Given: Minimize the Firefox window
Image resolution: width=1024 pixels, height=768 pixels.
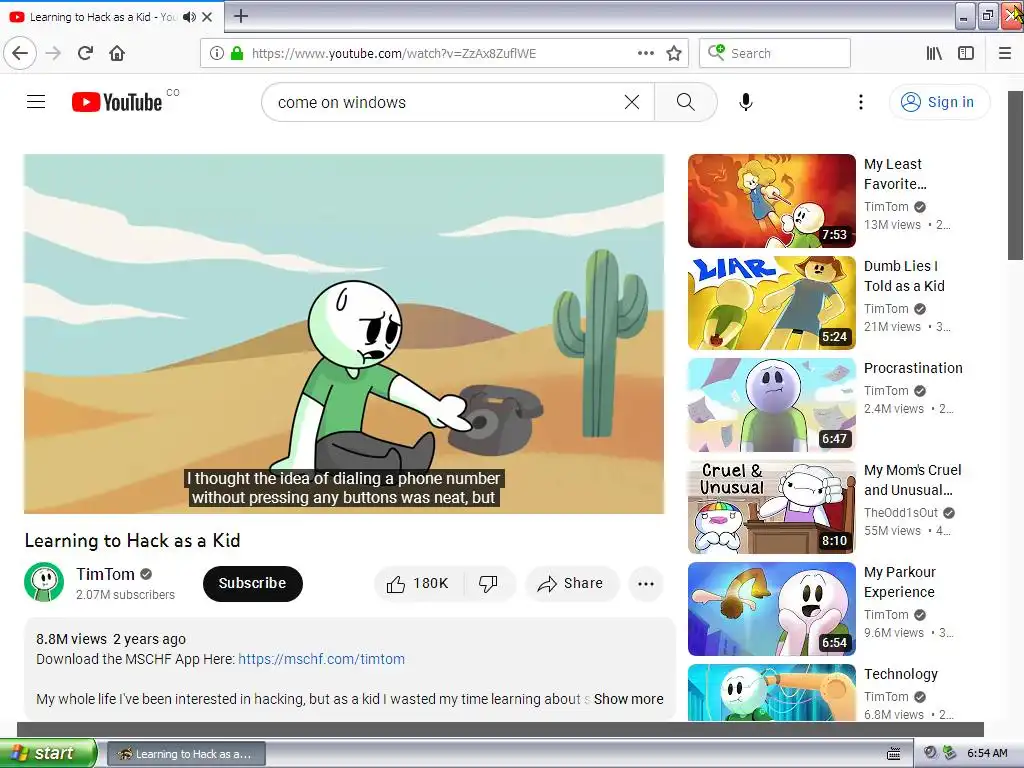Looking at the screenshot, I should (965, 16).
